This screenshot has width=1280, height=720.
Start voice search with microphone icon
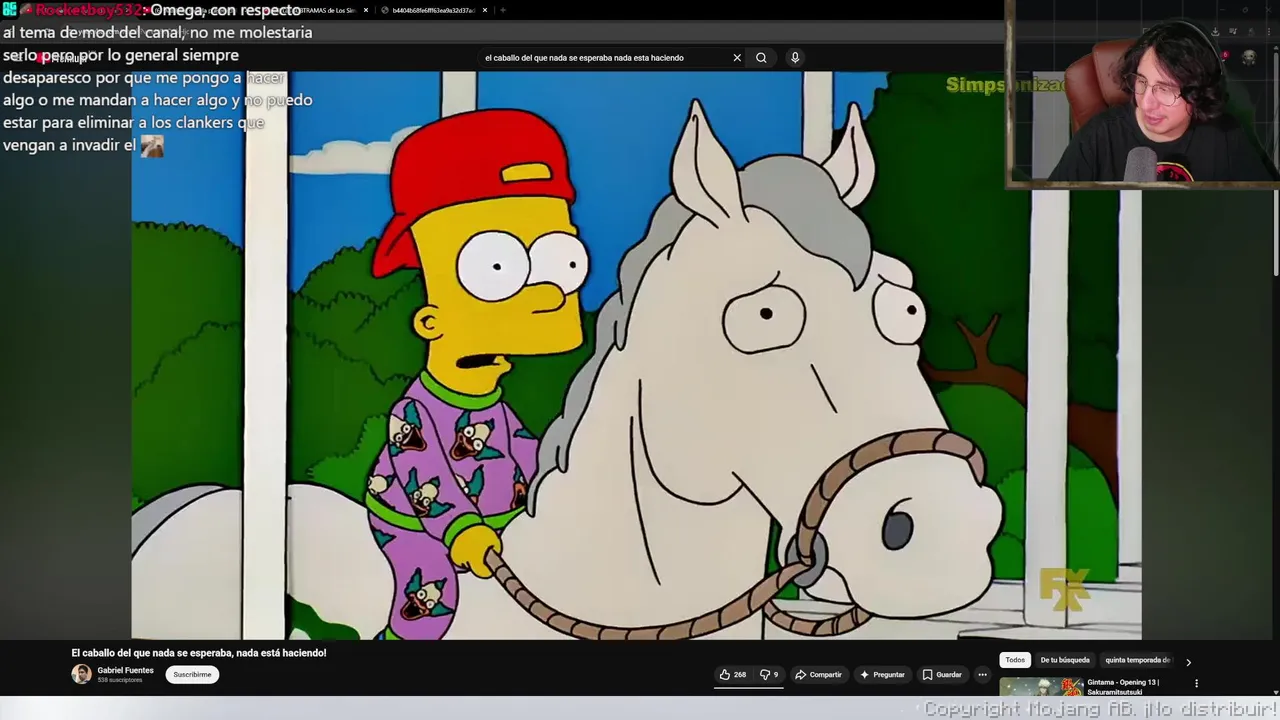(795, 58)
